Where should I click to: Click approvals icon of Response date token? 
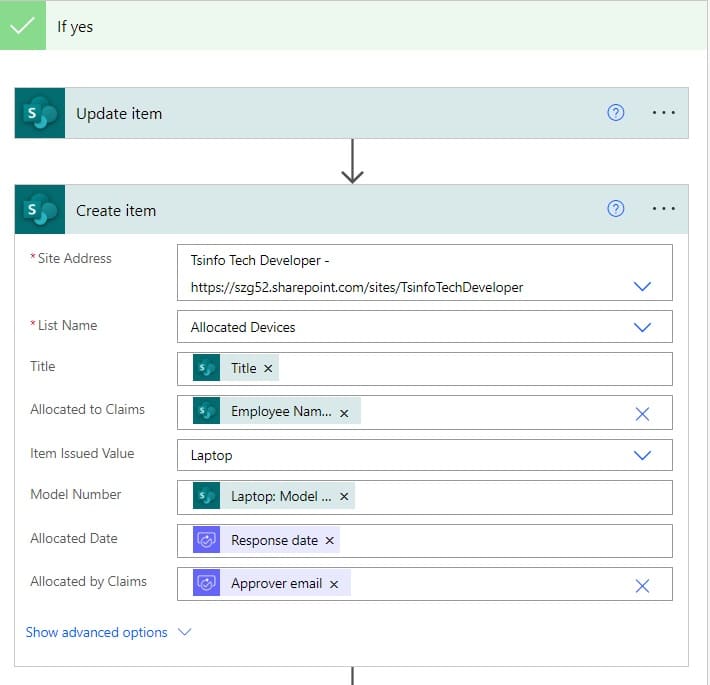coord(206,539)
